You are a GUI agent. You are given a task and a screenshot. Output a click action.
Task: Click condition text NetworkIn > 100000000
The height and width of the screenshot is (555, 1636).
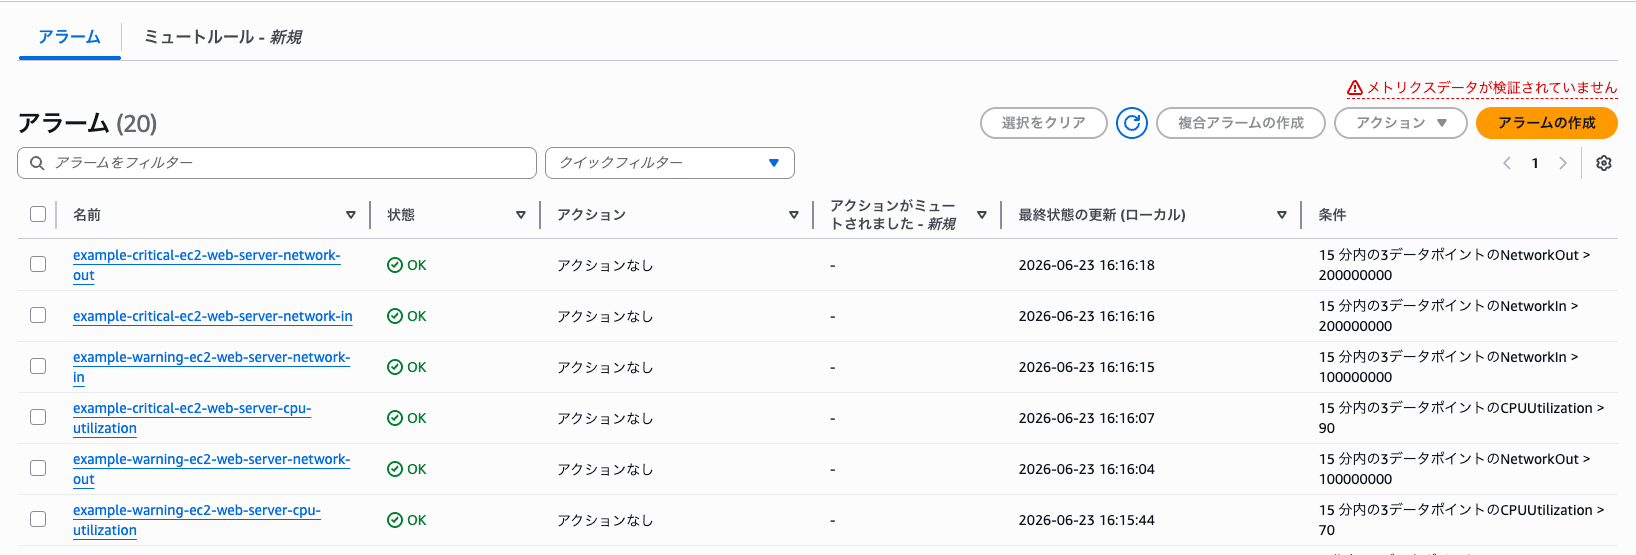(x=1448, y=367)
